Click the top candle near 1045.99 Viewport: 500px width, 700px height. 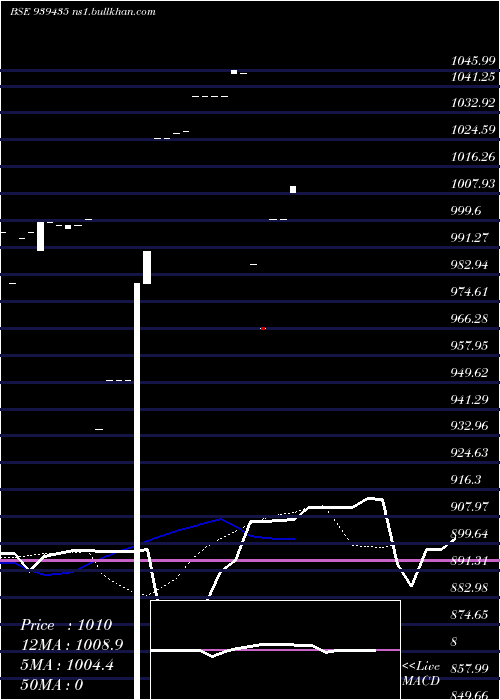click(x=234, y=72)
